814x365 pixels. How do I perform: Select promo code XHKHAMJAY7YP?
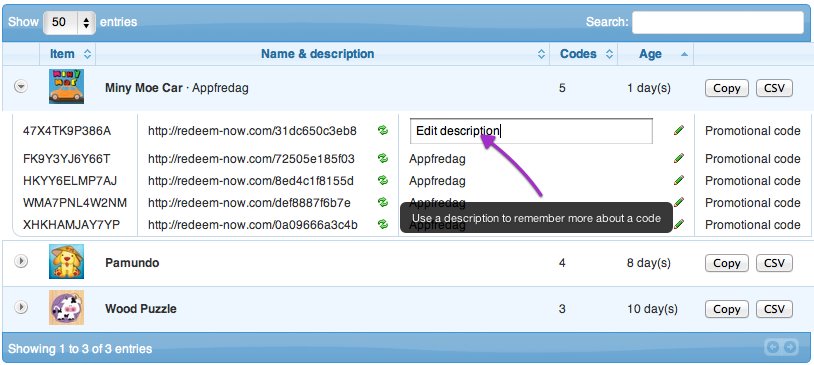[x=71, y=225]
